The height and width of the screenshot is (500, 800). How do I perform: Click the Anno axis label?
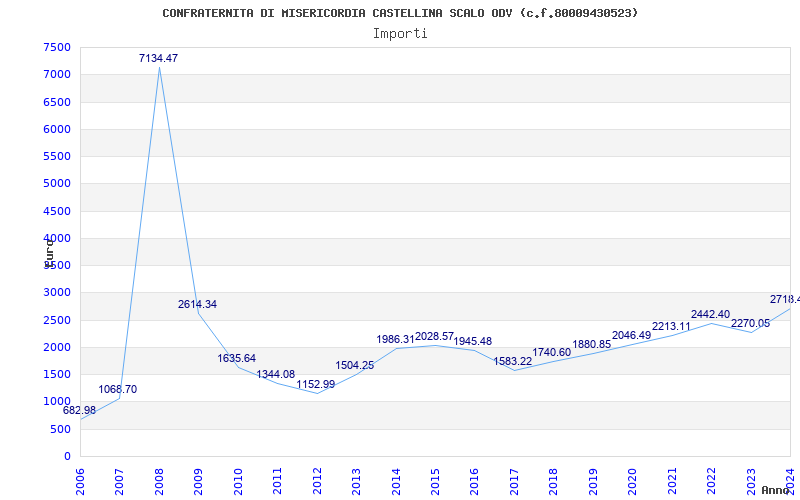tap(776, 490)
